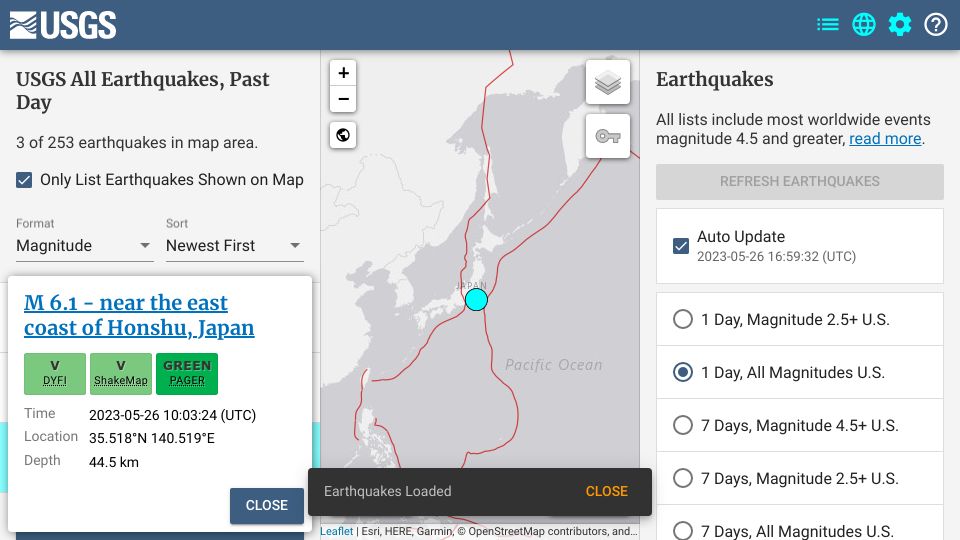This screenshot has height=540, width=960.
Task: Click the 2023-05-26 10:03:24 (UTC) time value
Action: click(173, 415)
